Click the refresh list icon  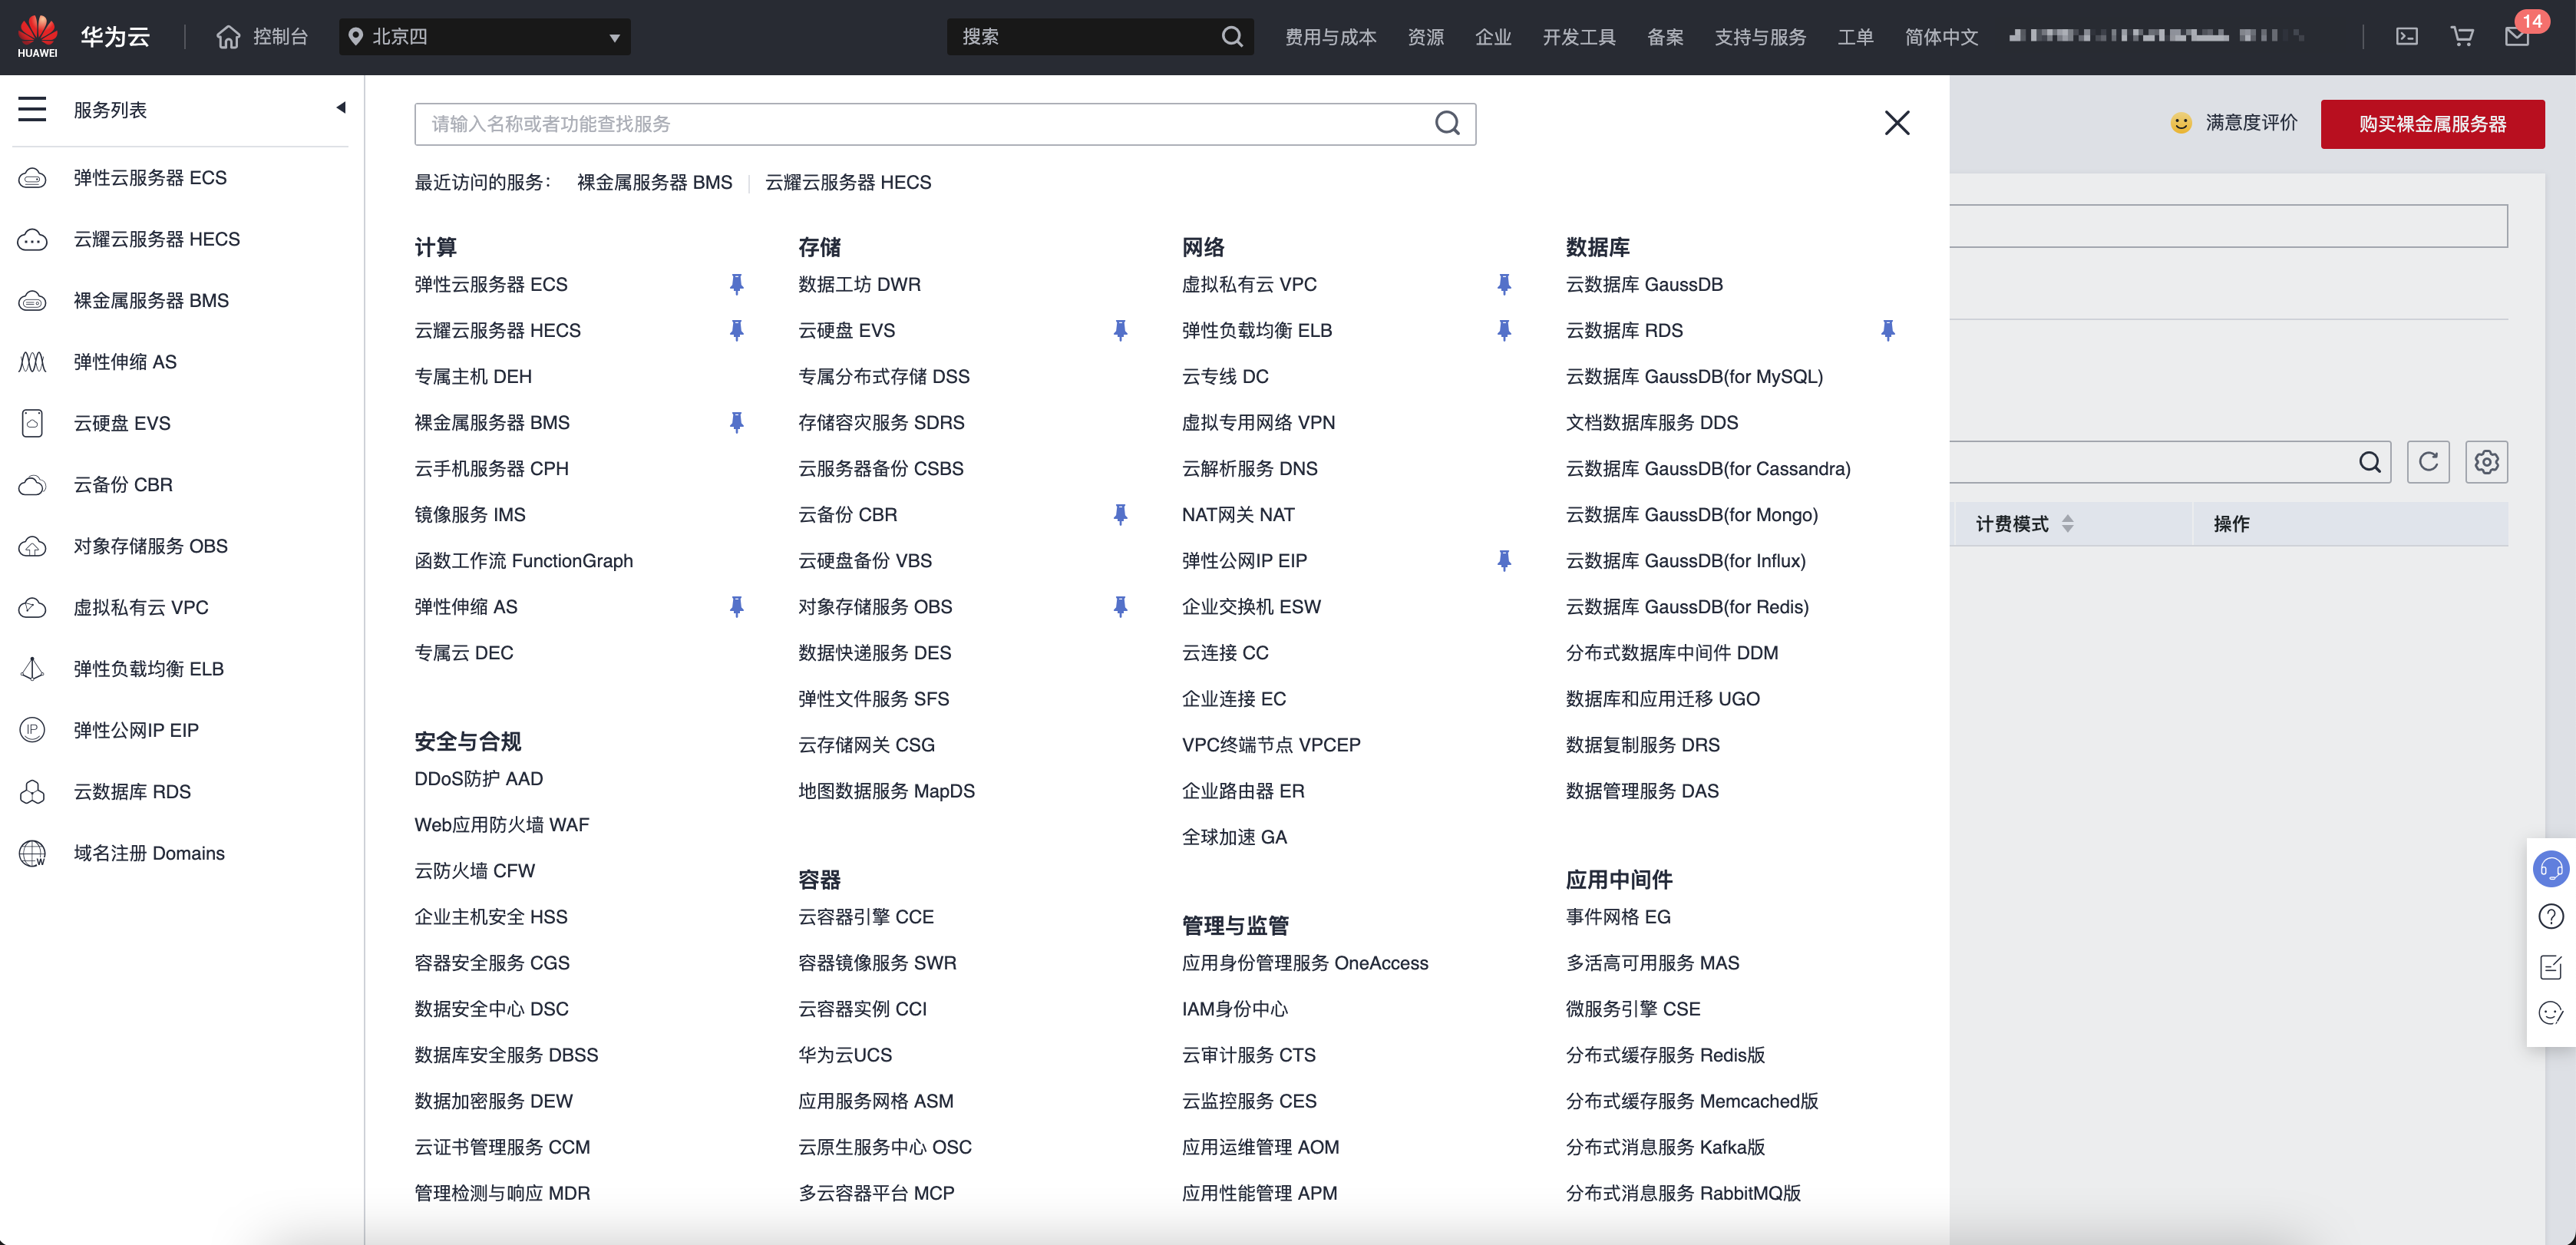2428,462
